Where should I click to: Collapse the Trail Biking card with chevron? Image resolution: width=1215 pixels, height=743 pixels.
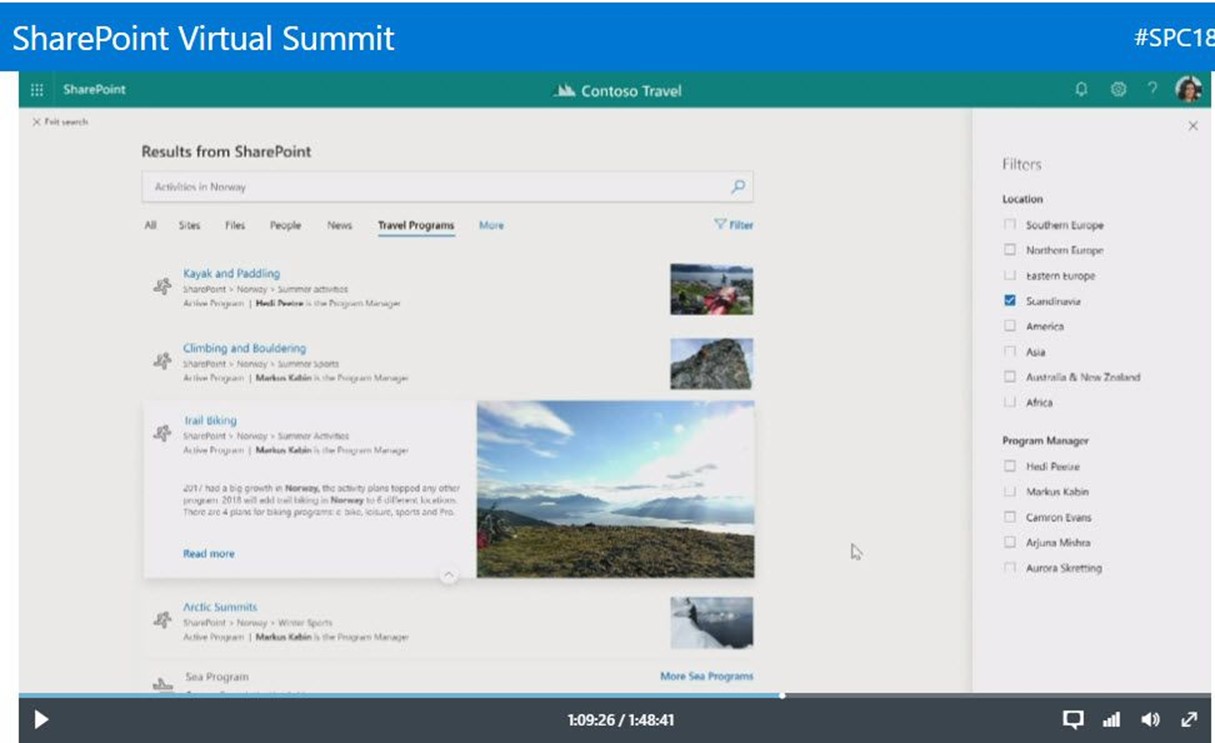click(x=448, y=575)
